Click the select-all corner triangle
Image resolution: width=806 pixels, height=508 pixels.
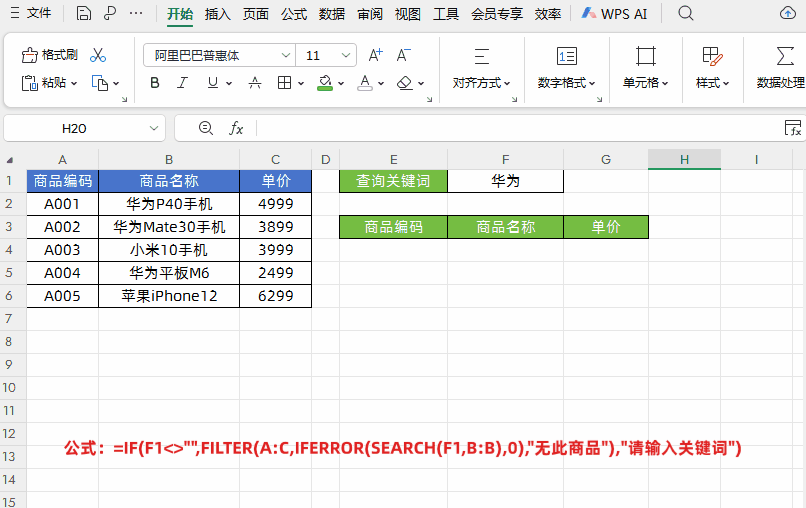[10, 160]
